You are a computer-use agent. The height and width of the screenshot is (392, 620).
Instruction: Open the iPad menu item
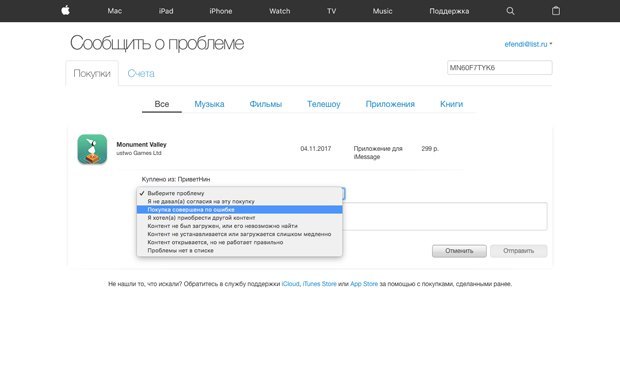(x=166, y=11)
